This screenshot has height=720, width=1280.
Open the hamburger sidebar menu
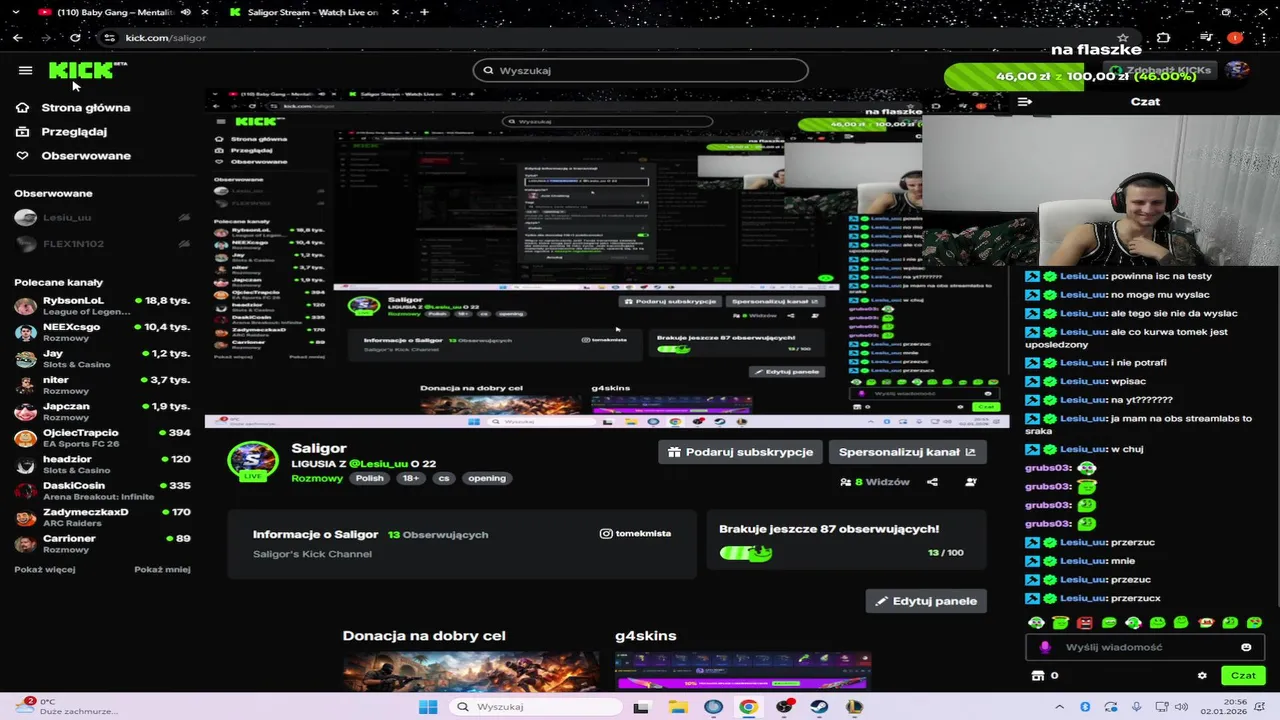tap(25, 70)
